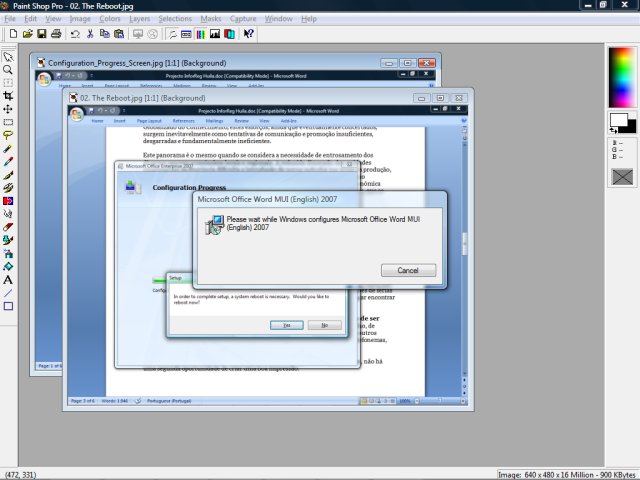This screenshot has height=480, width=640.
Task: Open context help pointer tool
Action: pyautogui.click(x=249, y=34)
